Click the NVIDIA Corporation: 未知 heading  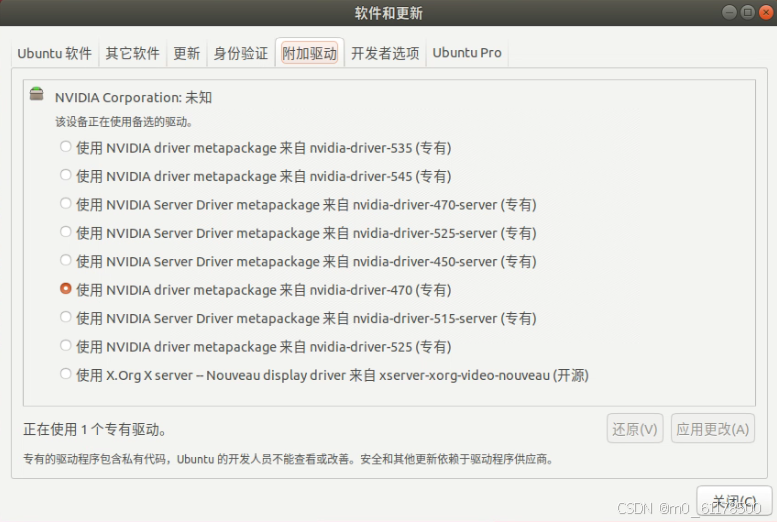(133, 98)
